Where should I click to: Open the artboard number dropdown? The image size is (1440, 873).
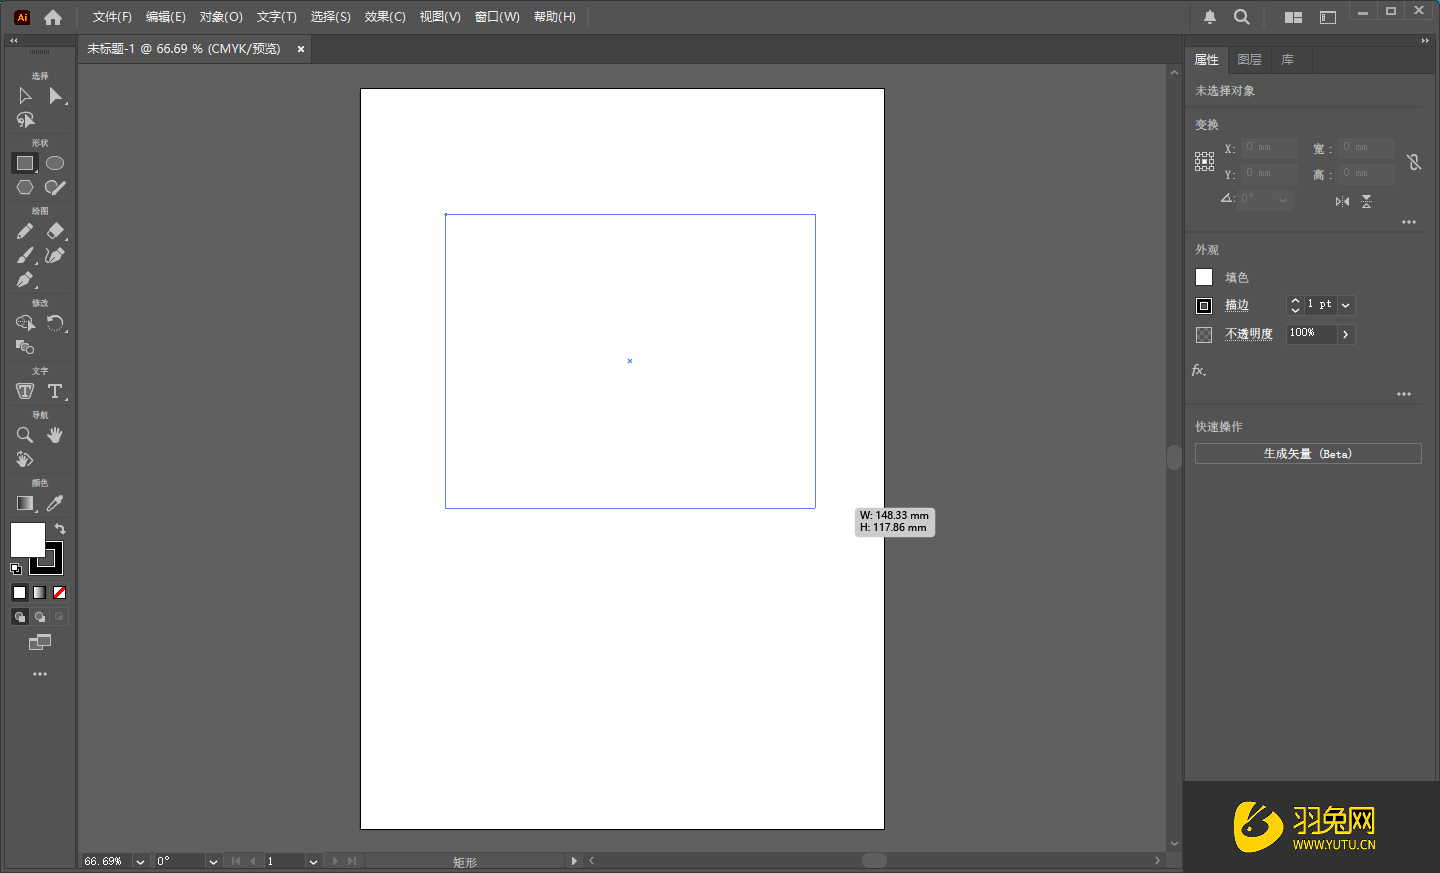click(x=313, y=861)
